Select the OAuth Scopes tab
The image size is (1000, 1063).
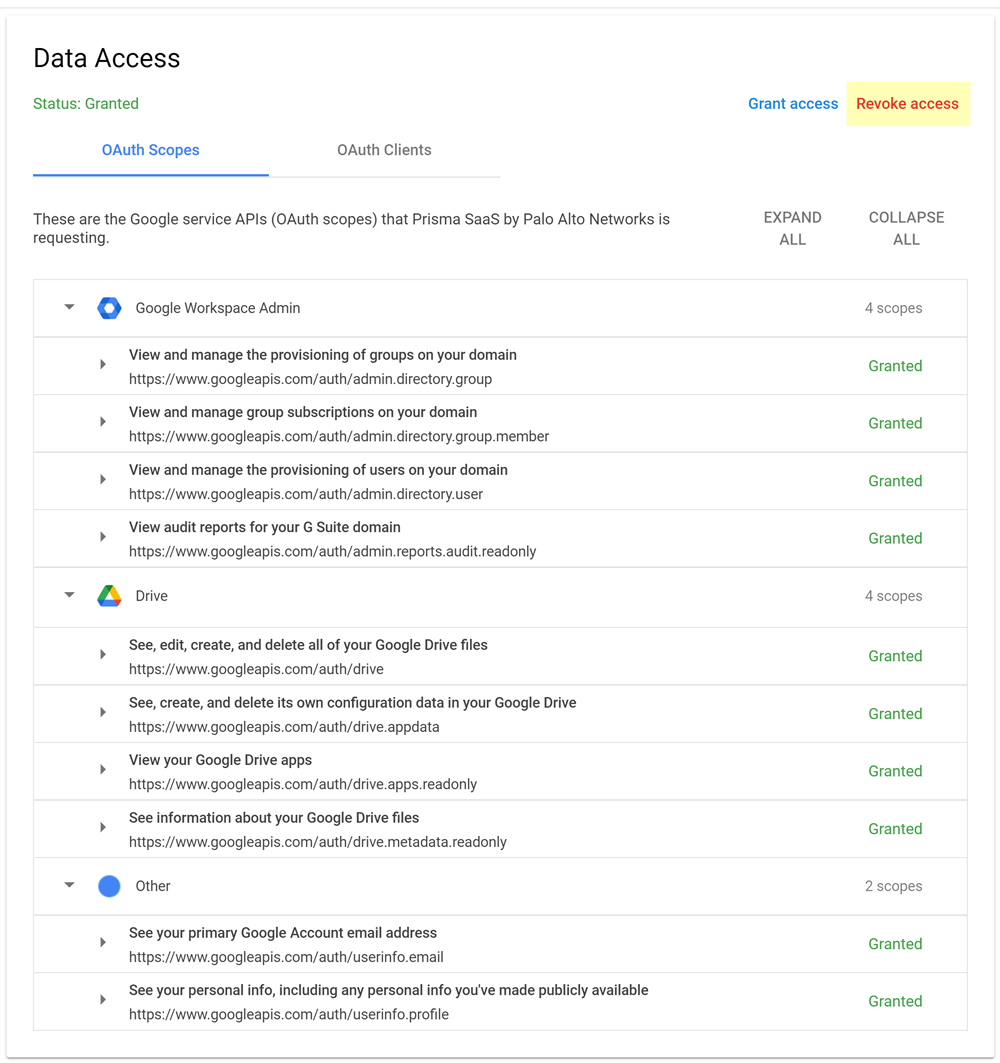click(151, 150)
